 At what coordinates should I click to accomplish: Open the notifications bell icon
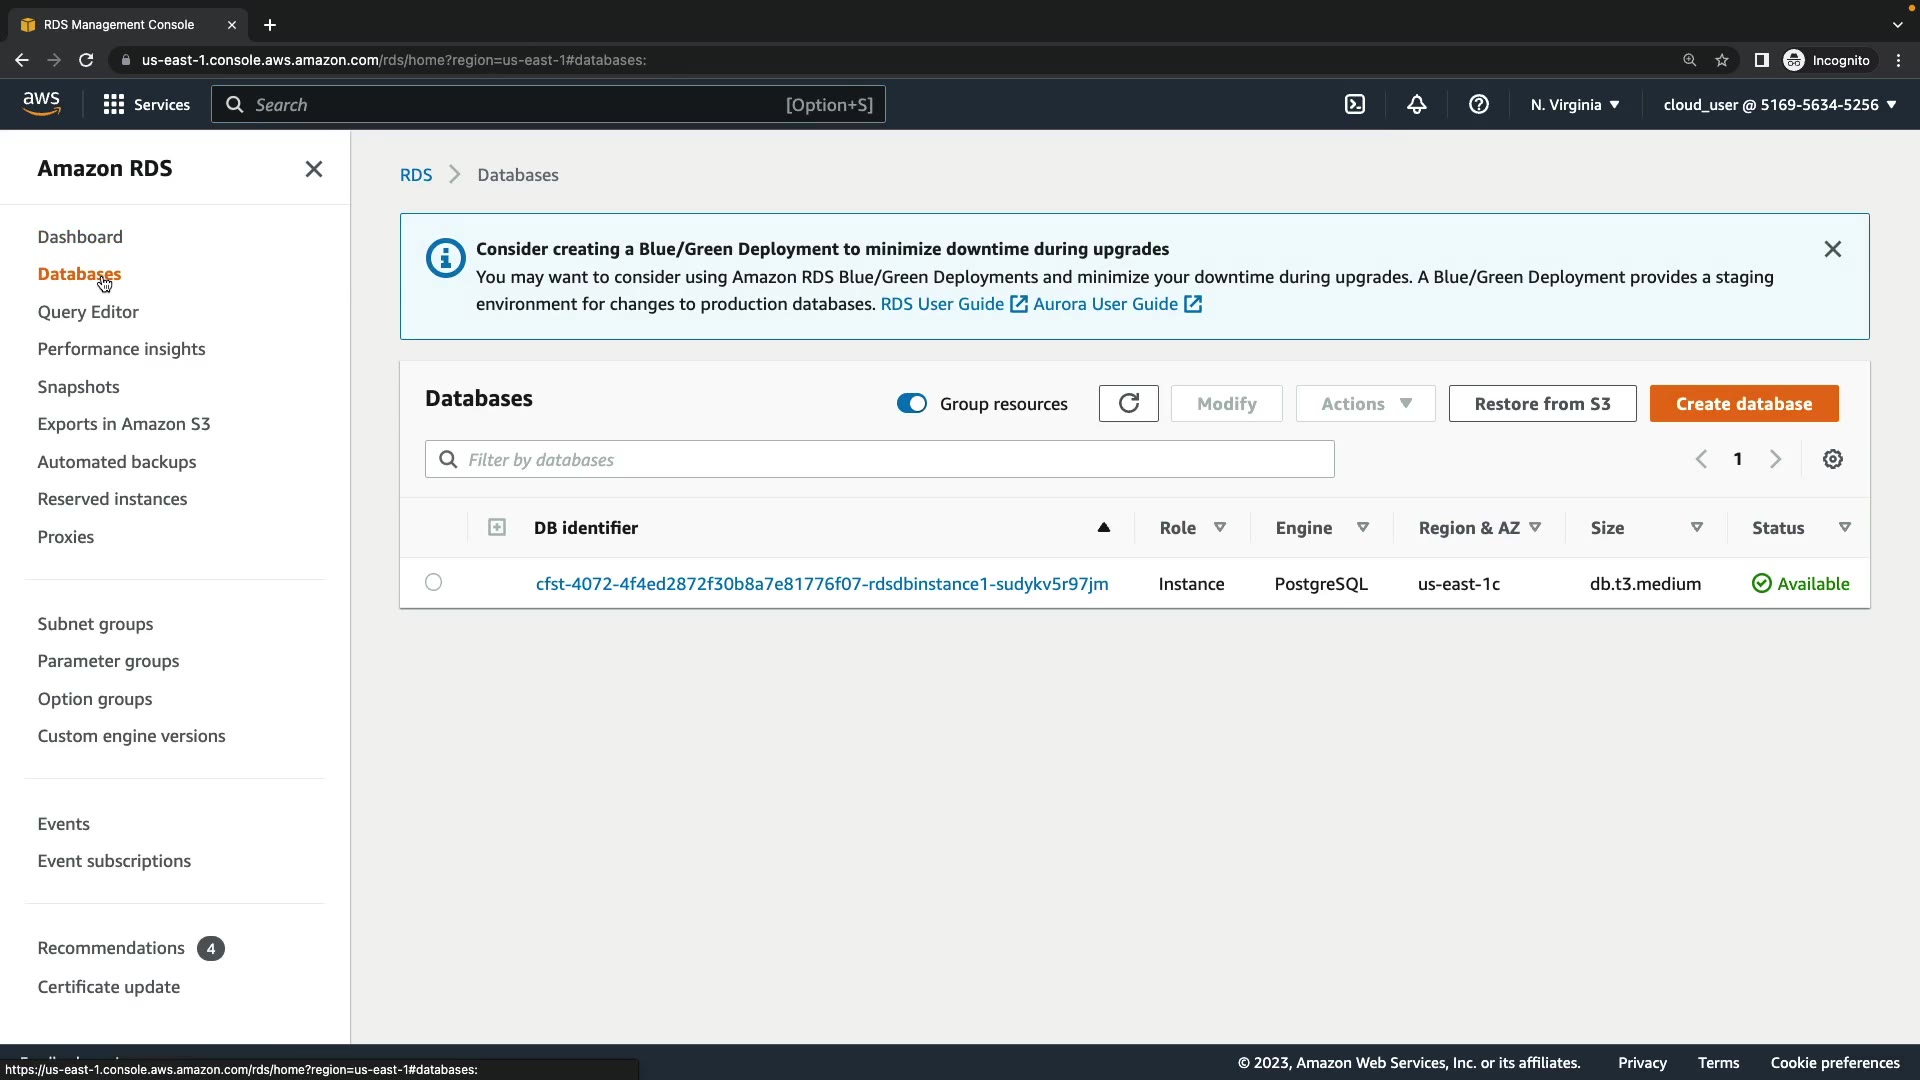coord(1416,104)
